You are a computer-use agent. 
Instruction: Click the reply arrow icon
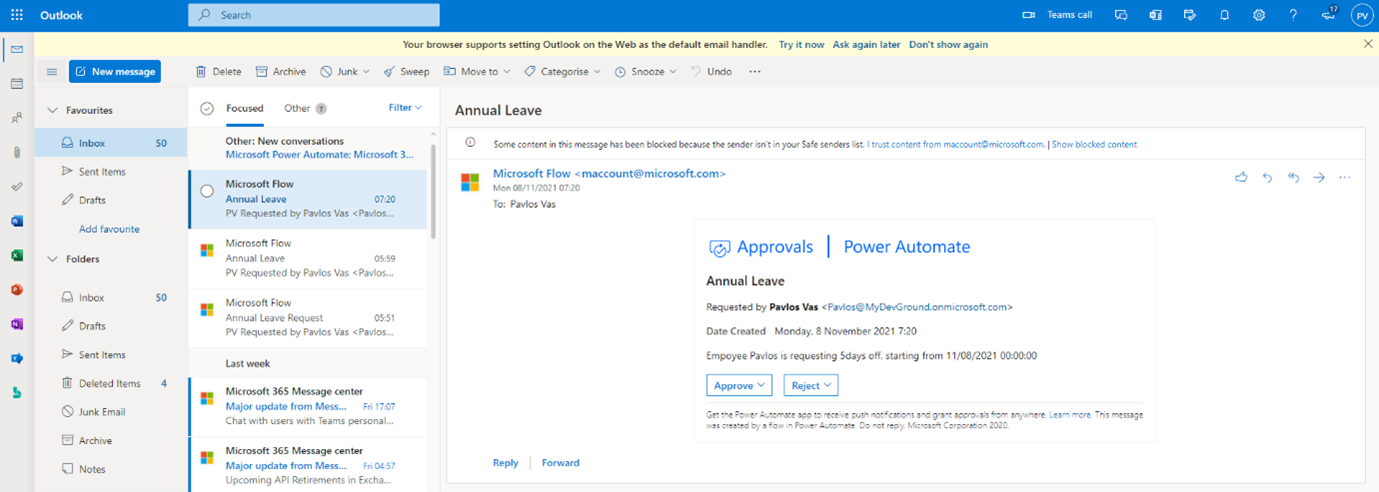(x=1267, y=177)
